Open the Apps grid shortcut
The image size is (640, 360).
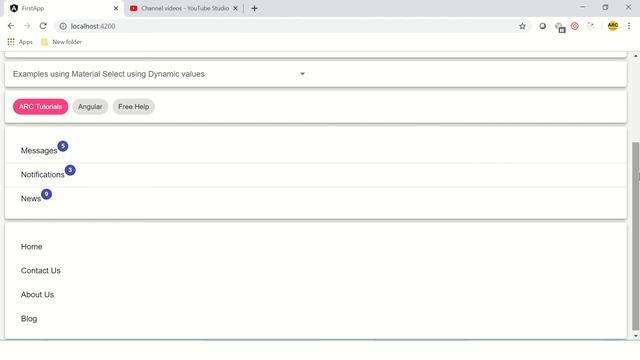point(20,42)
